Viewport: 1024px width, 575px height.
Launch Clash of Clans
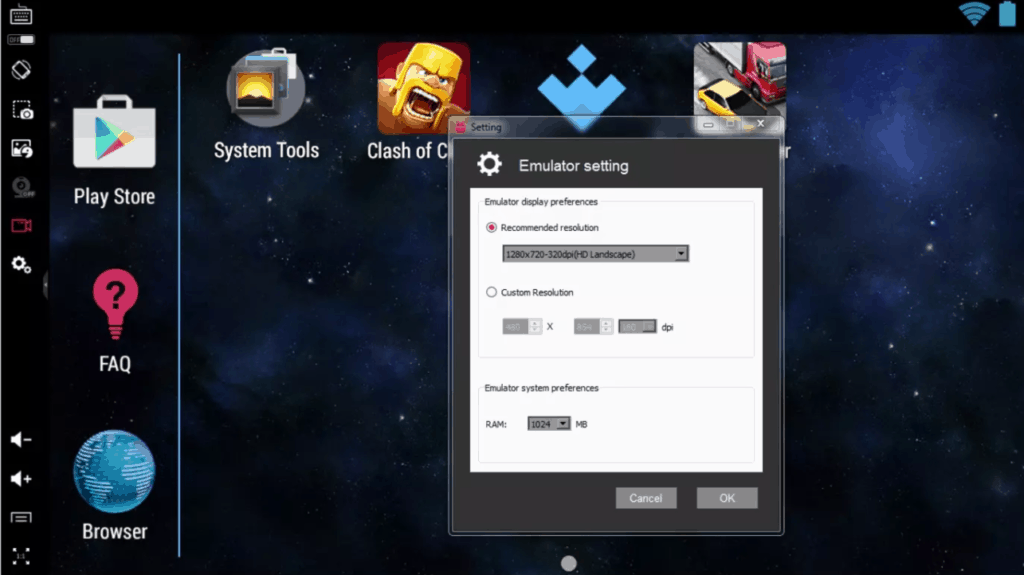pos(423,88)
